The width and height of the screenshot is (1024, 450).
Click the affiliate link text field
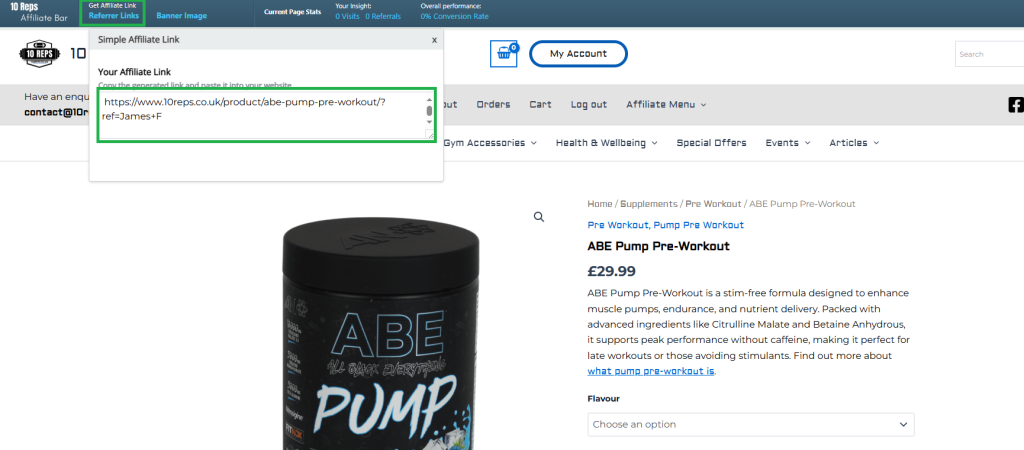coord(261,116)
